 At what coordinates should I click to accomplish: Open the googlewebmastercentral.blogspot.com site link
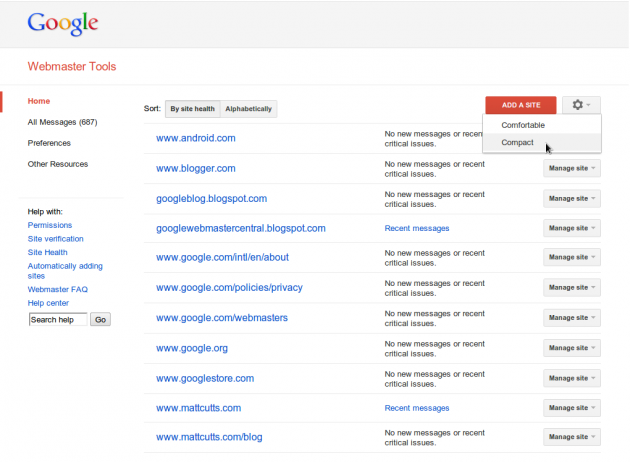tap(241, 228)
